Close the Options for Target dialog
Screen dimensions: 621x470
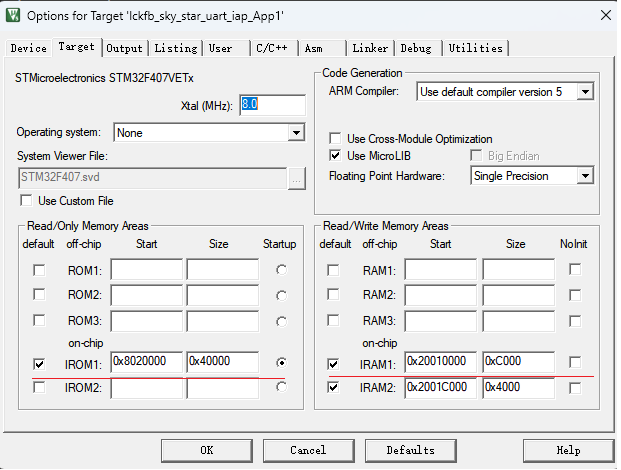[606, 15]
